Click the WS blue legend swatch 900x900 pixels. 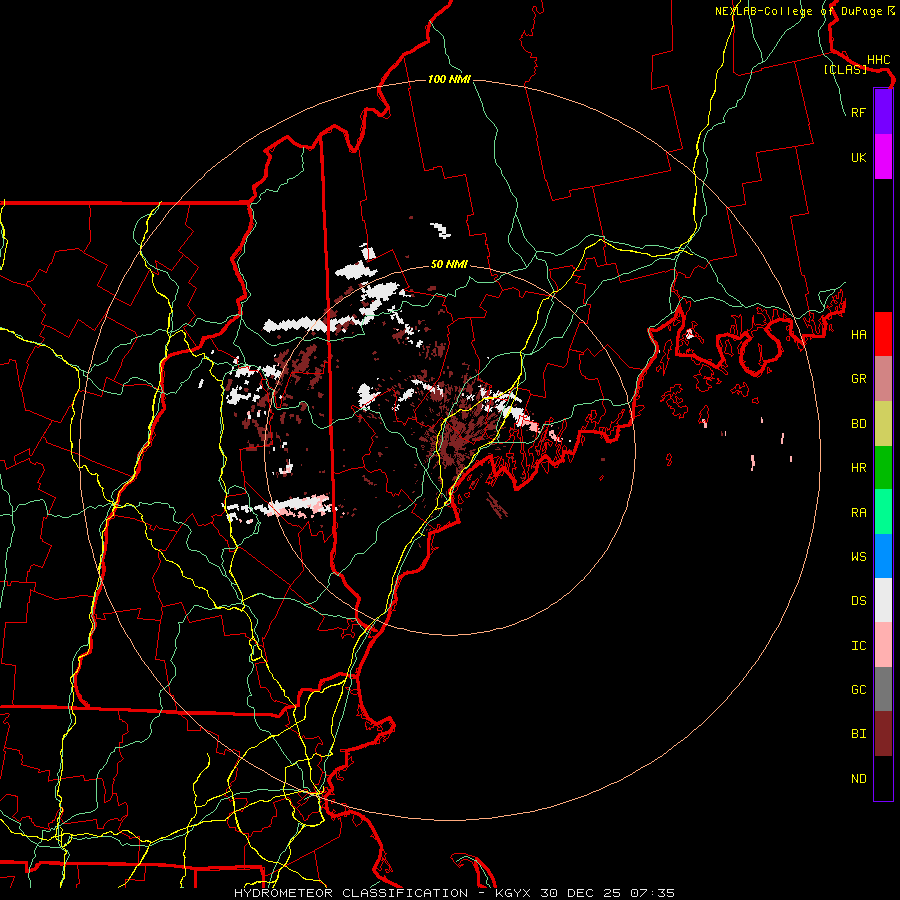pos(883,556)
